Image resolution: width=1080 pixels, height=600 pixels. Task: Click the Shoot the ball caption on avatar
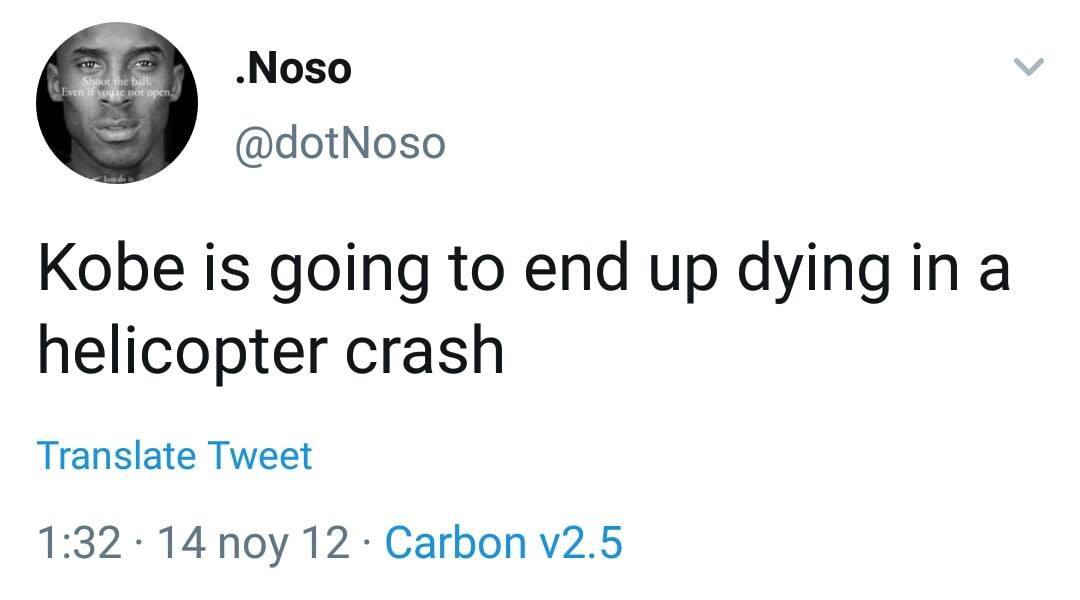click(116, 82)
